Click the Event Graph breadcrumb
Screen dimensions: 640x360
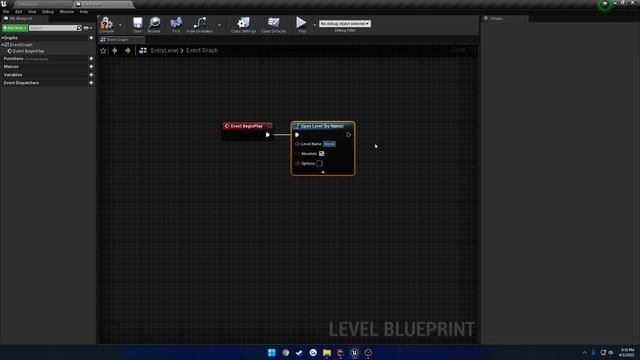(202, 51)
